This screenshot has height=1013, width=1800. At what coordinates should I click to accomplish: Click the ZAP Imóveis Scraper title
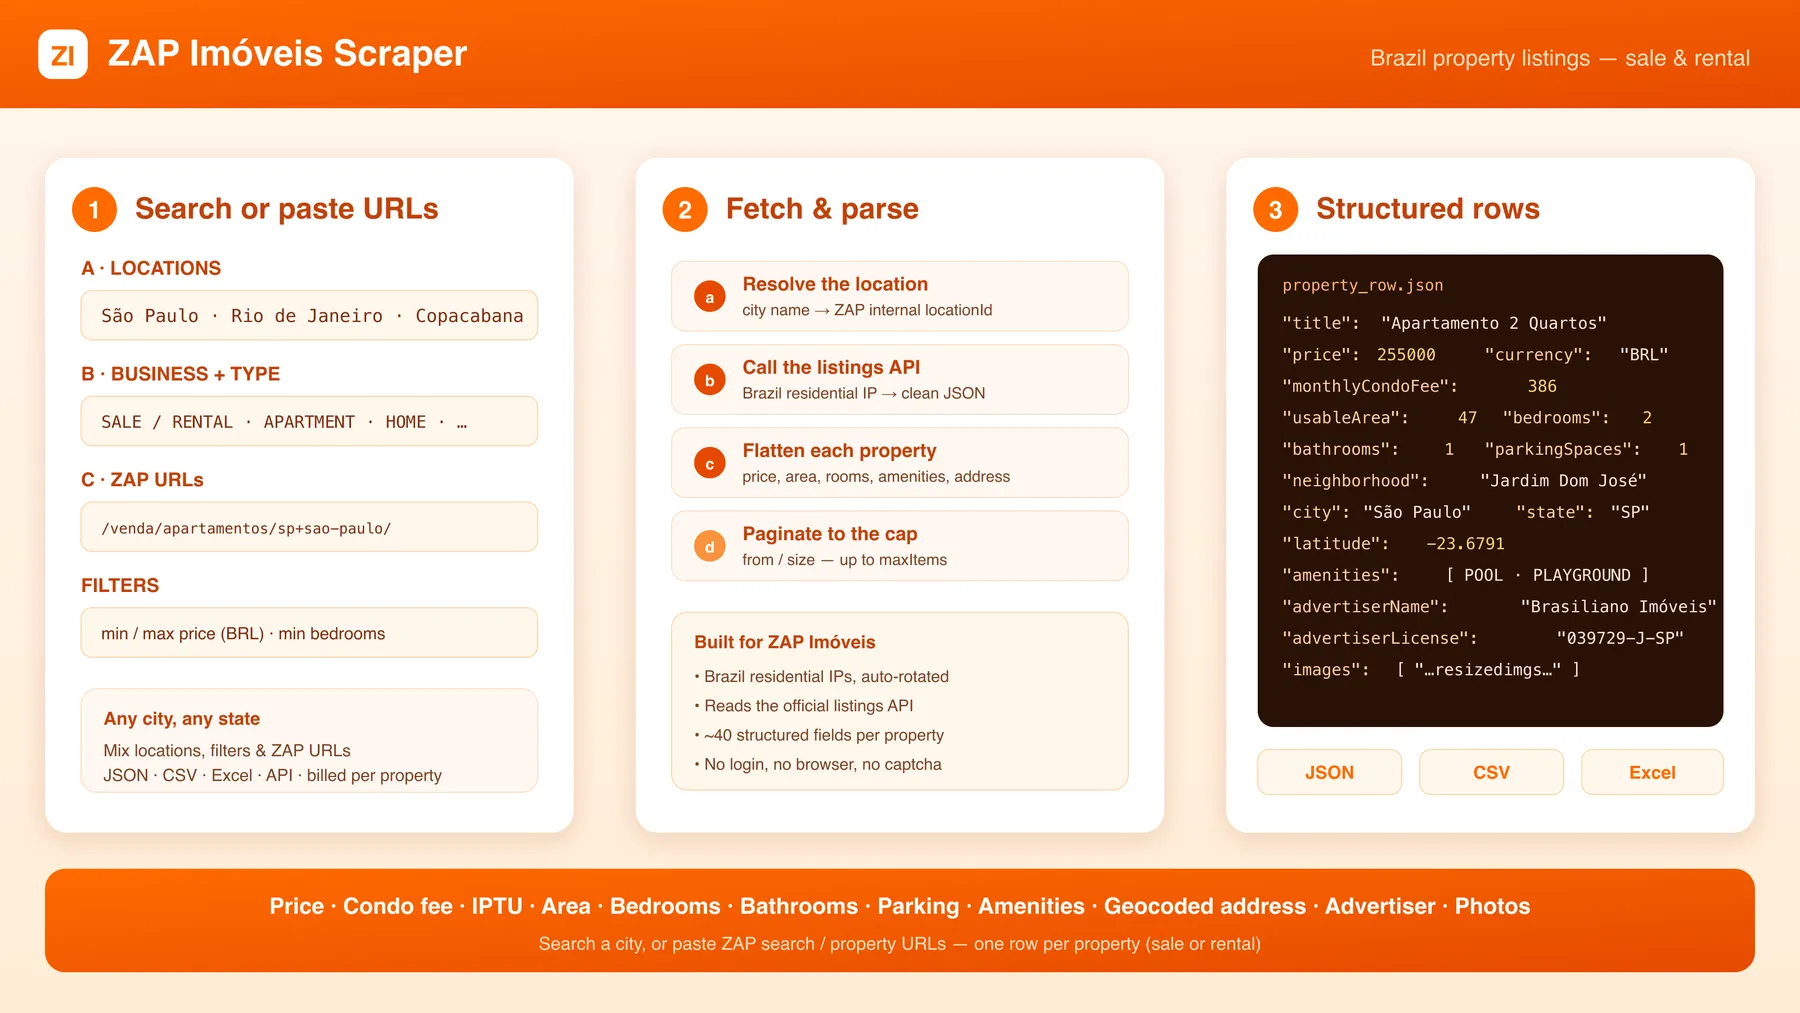[x=287, y=53]
